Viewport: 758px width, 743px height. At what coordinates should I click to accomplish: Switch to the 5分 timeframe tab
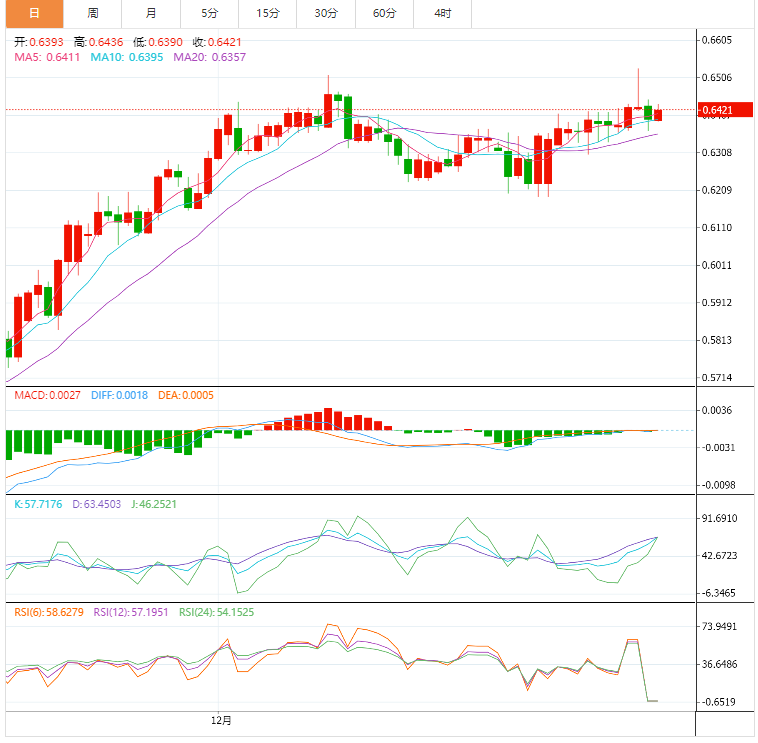209,13
